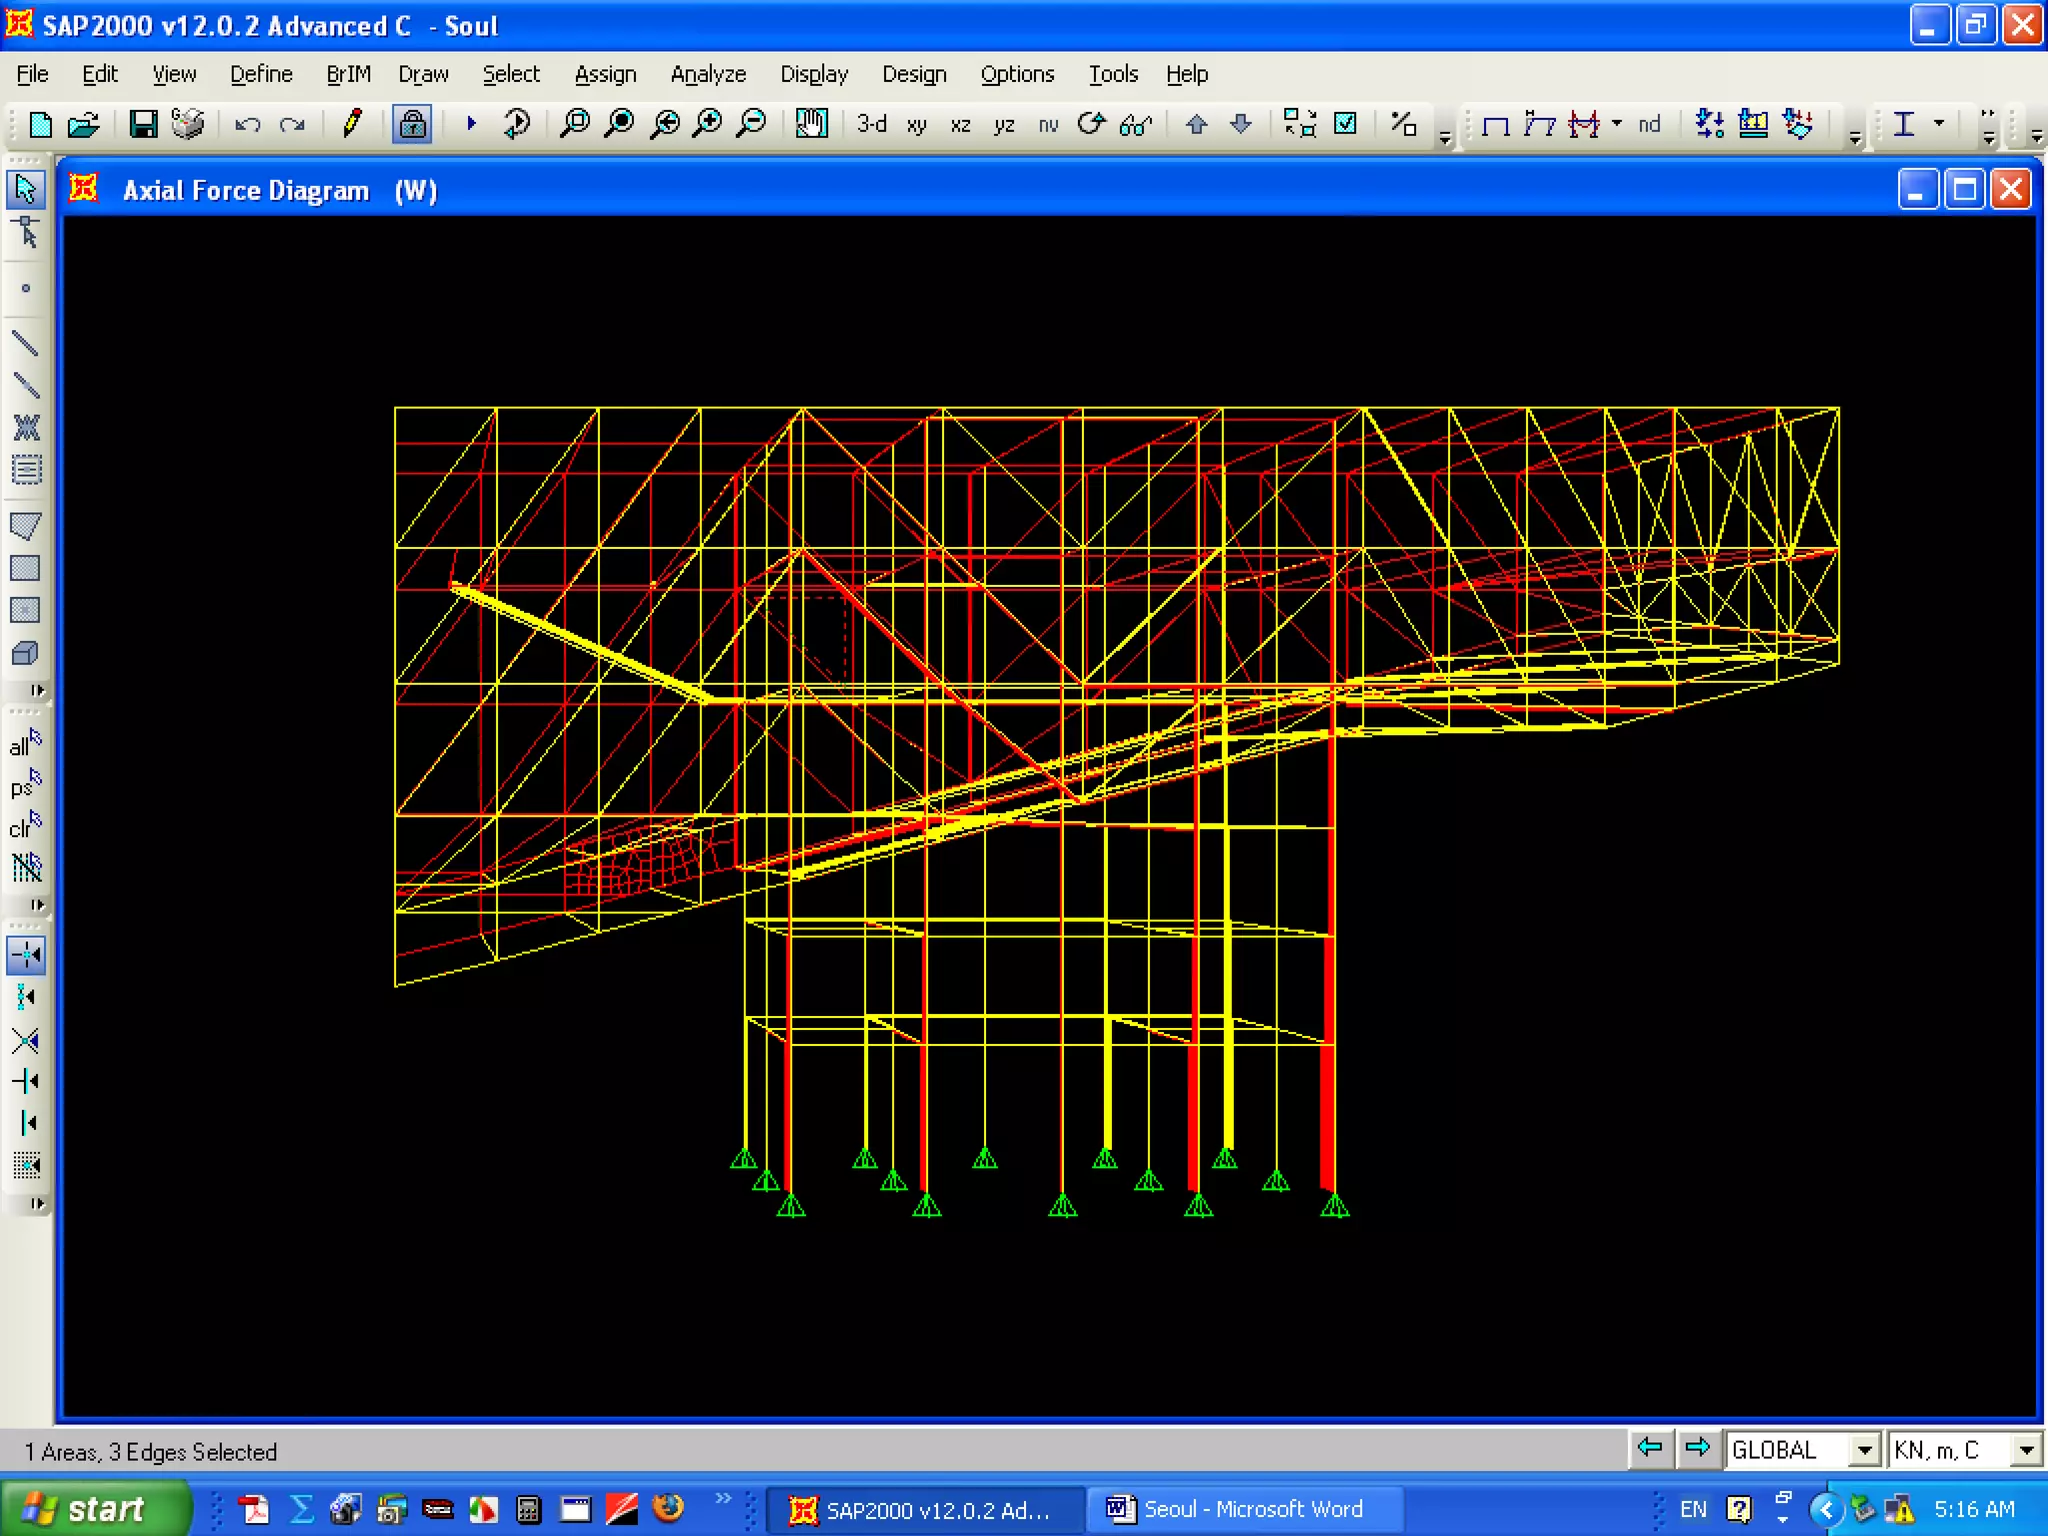Toggle the Lock/Unlock Model button
The width and height of the screenshot is (2048, 1536).
pos(411,124)
